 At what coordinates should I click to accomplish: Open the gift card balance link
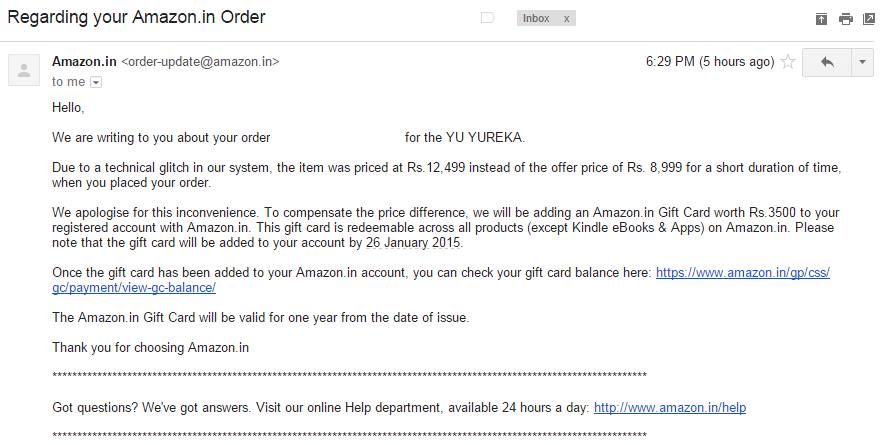point(742,272)
